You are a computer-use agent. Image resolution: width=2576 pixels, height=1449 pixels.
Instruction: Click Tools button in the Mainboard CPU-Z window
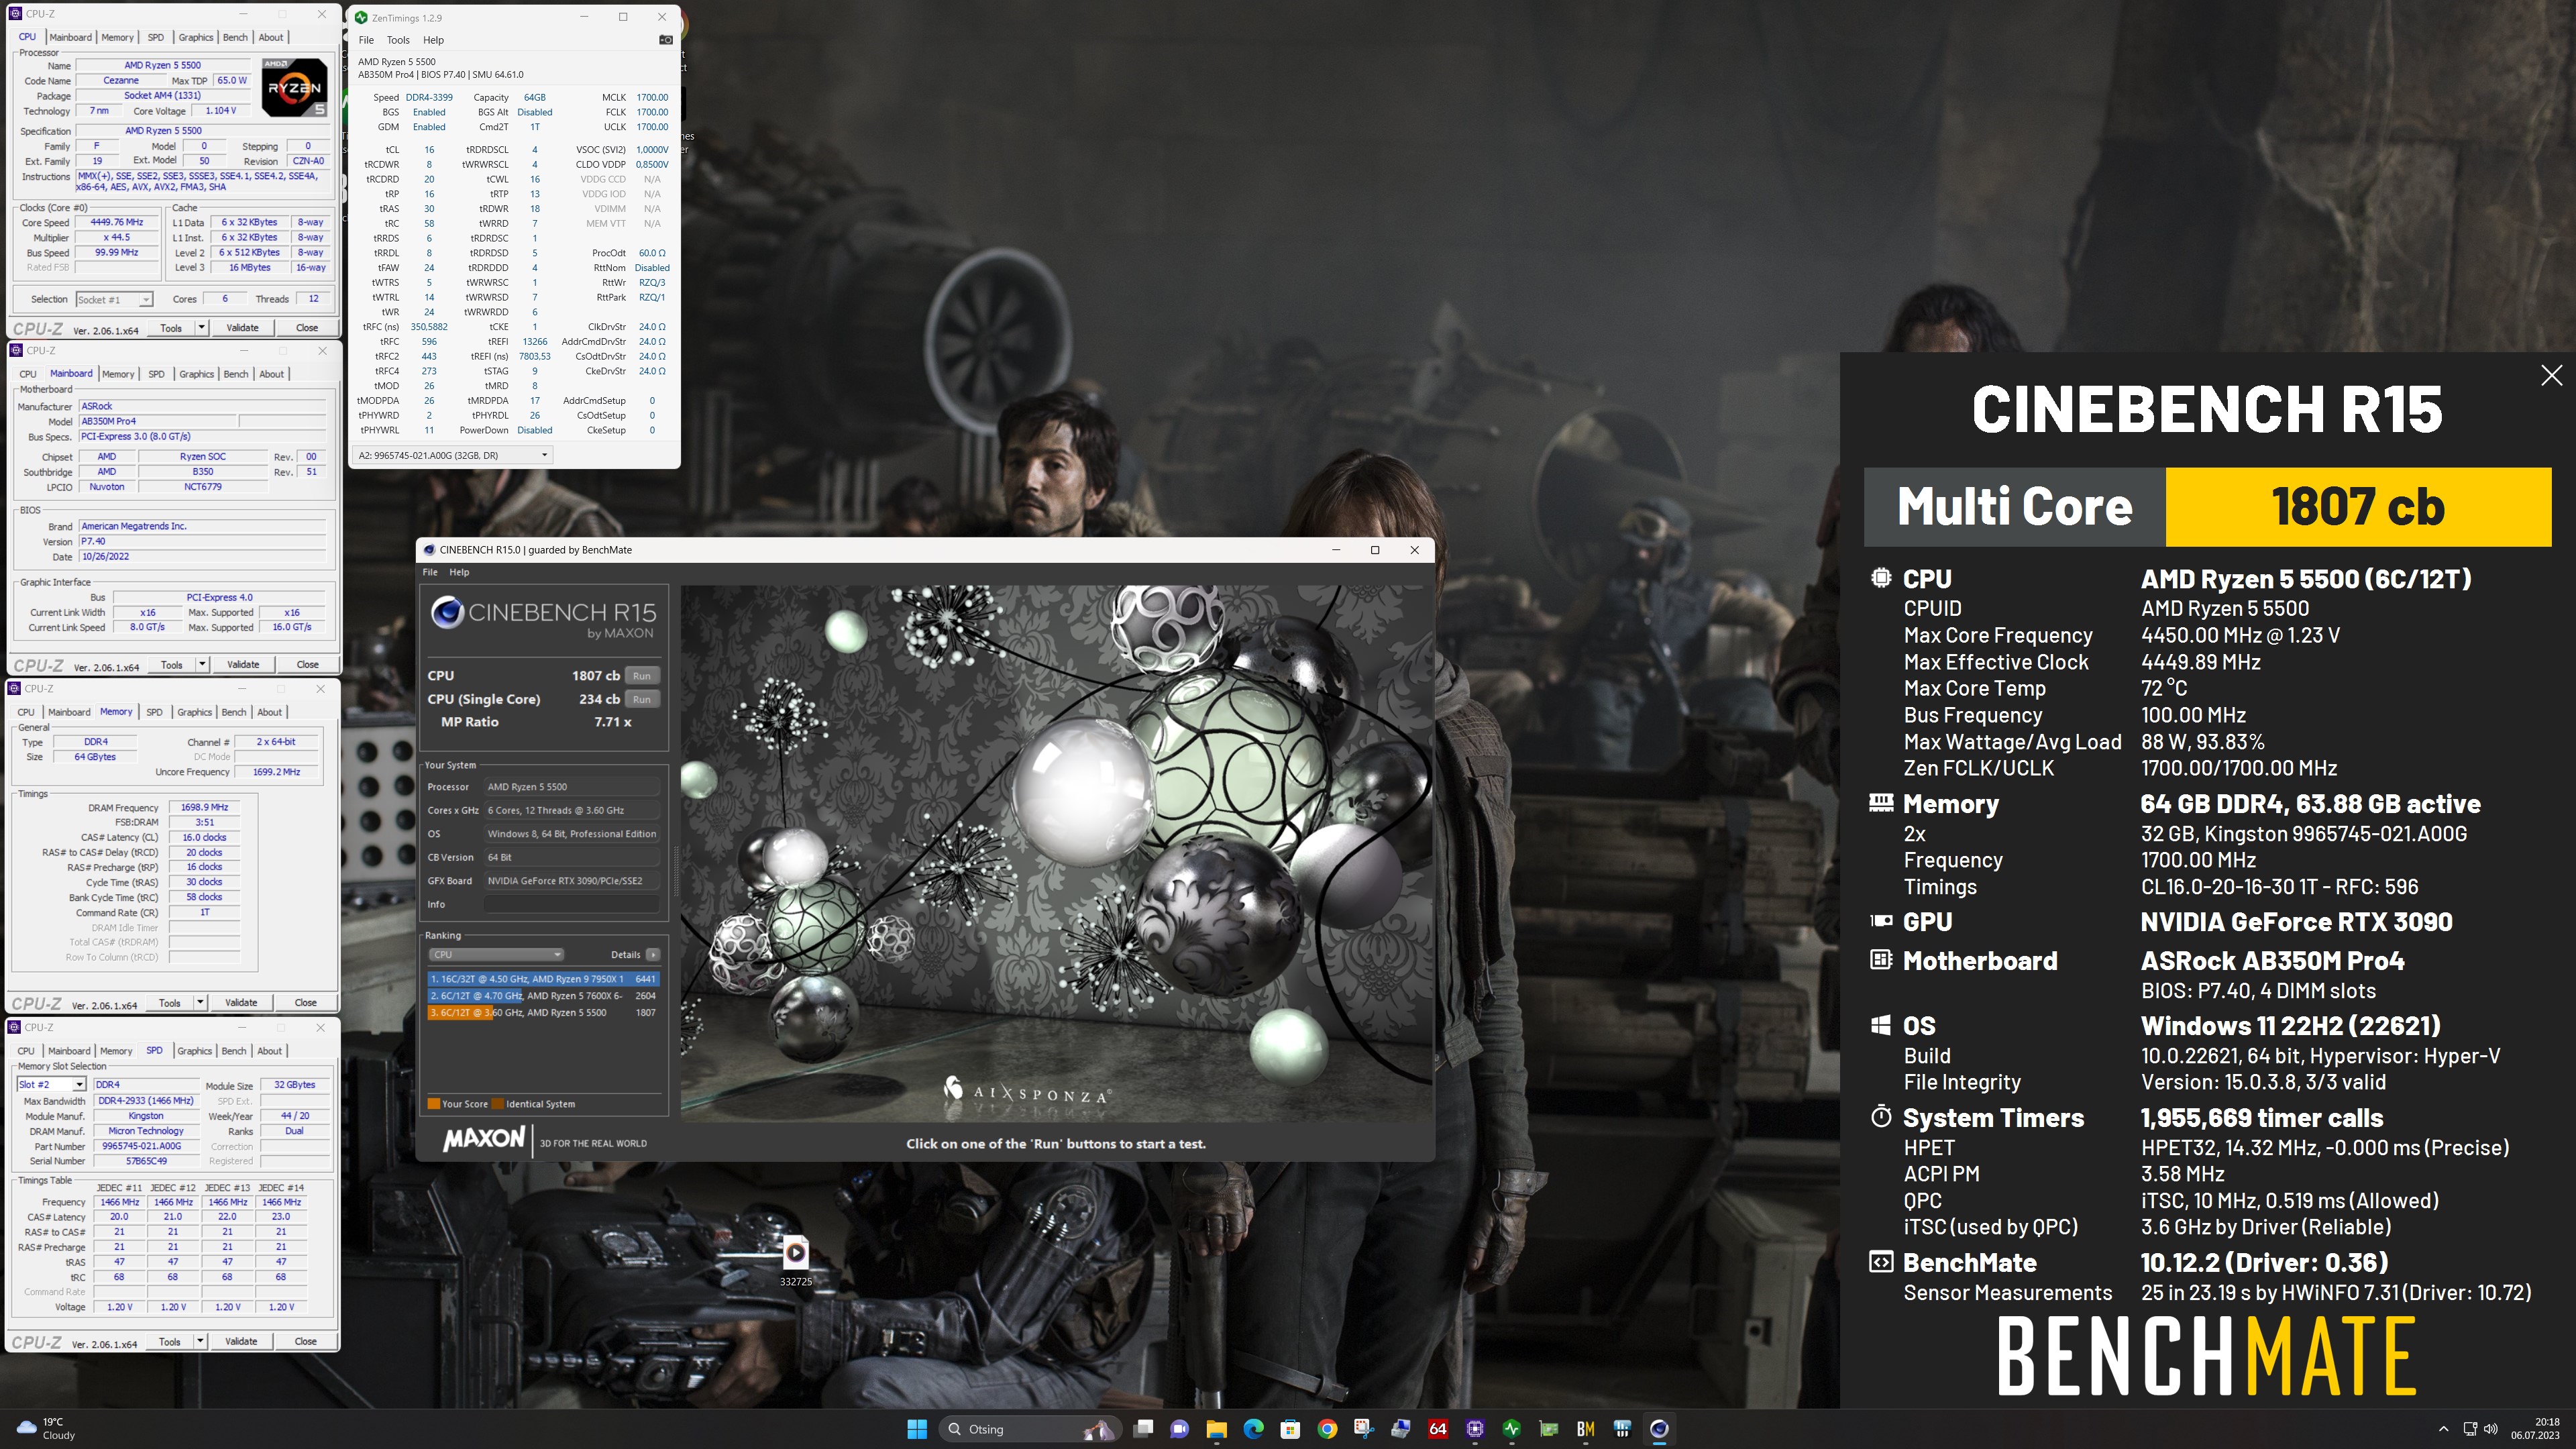click(172, 664)
